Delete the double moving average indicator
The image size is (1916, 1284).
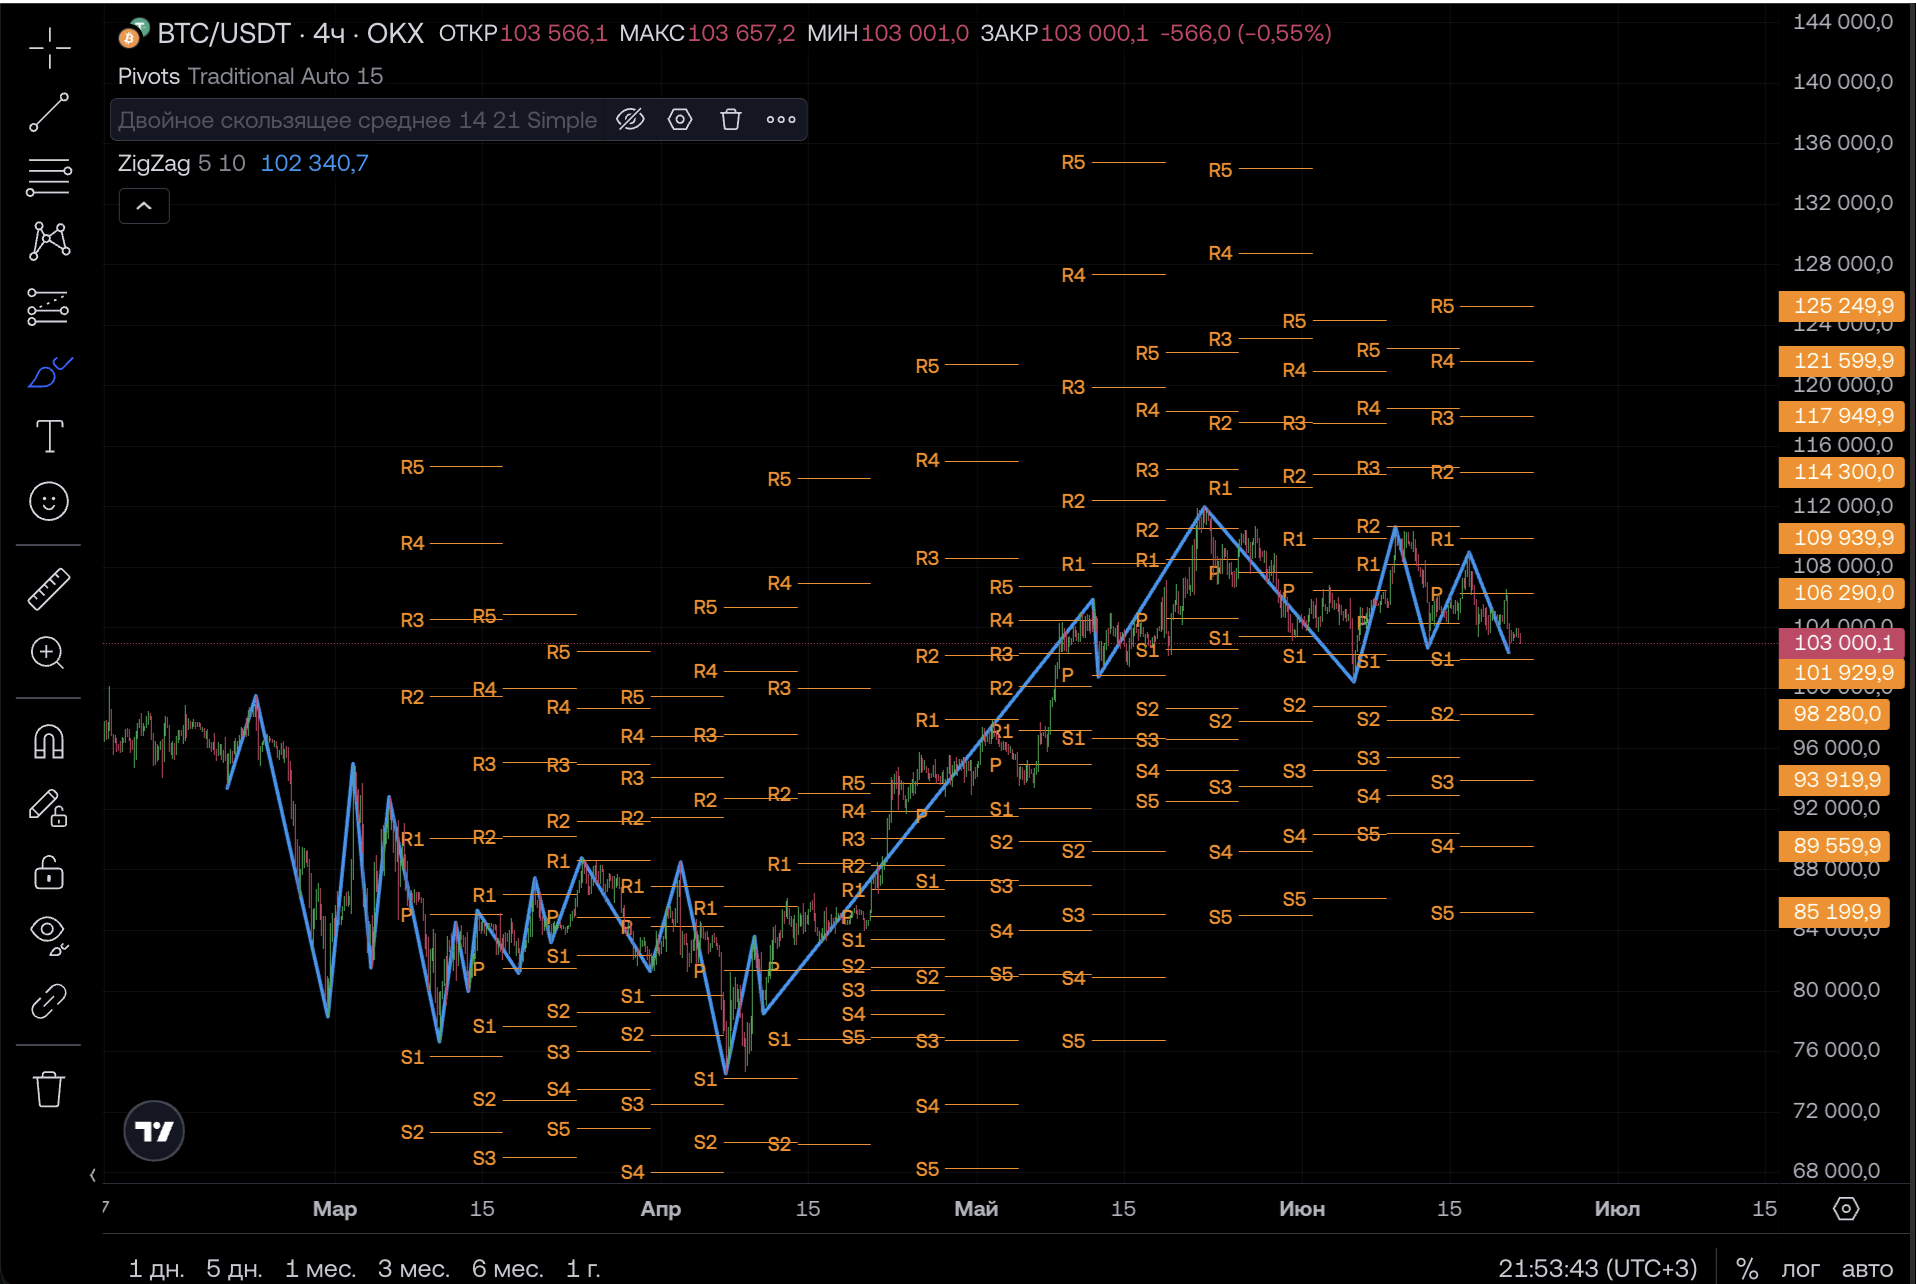coord(731,120)
